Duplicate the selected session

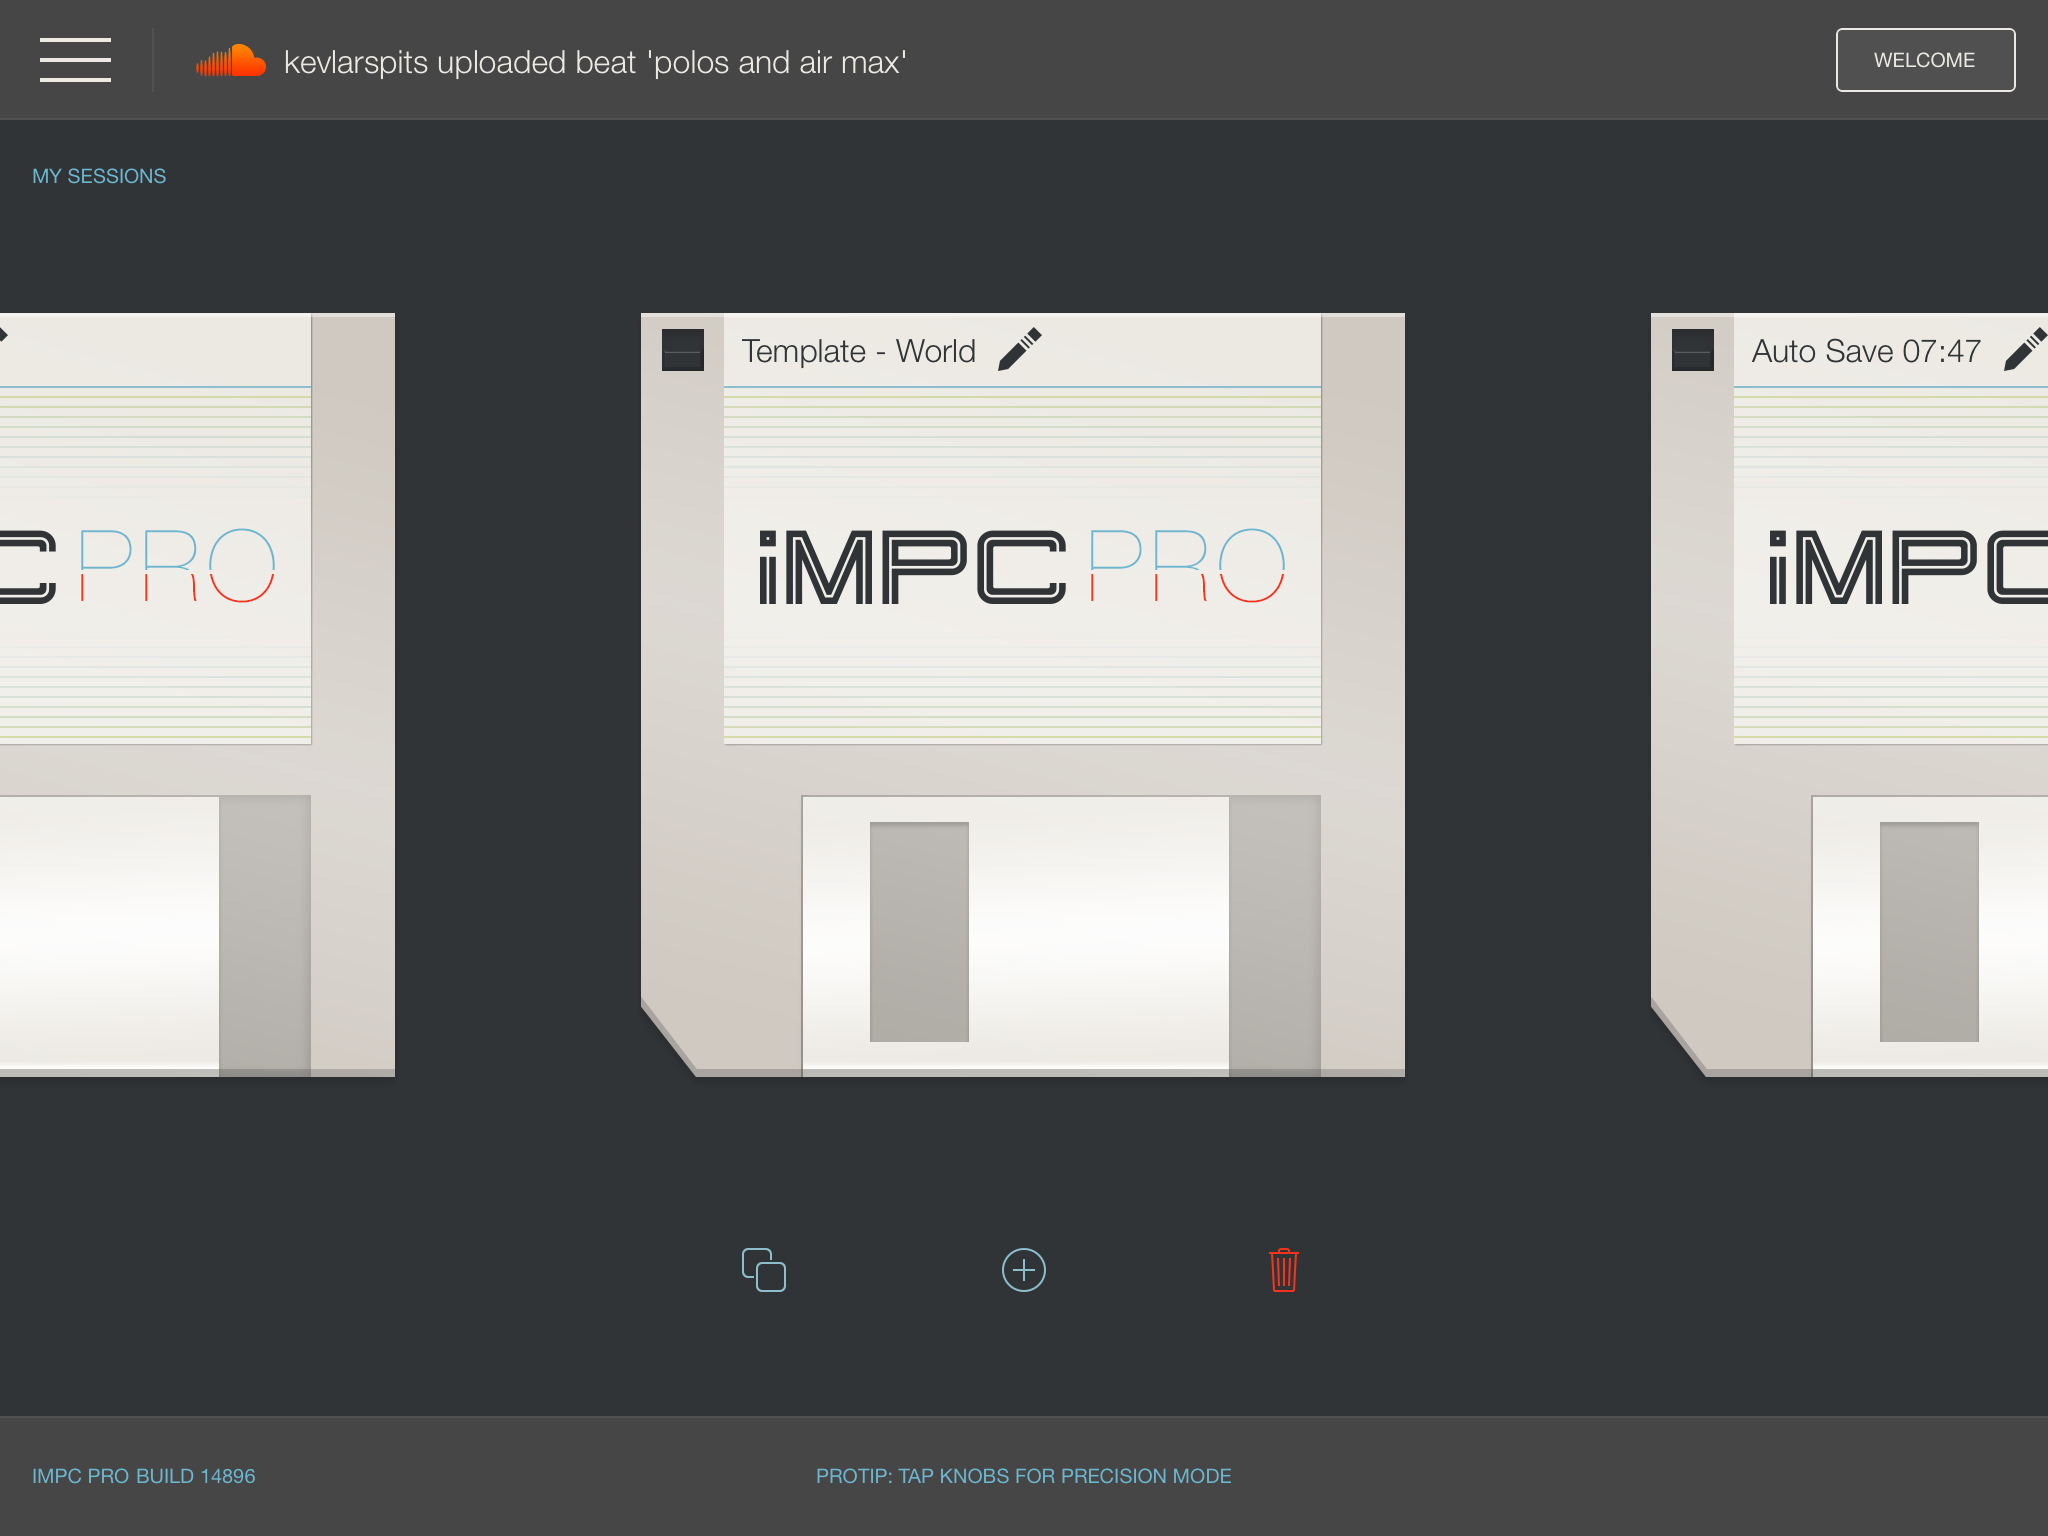coord(764,1270)
